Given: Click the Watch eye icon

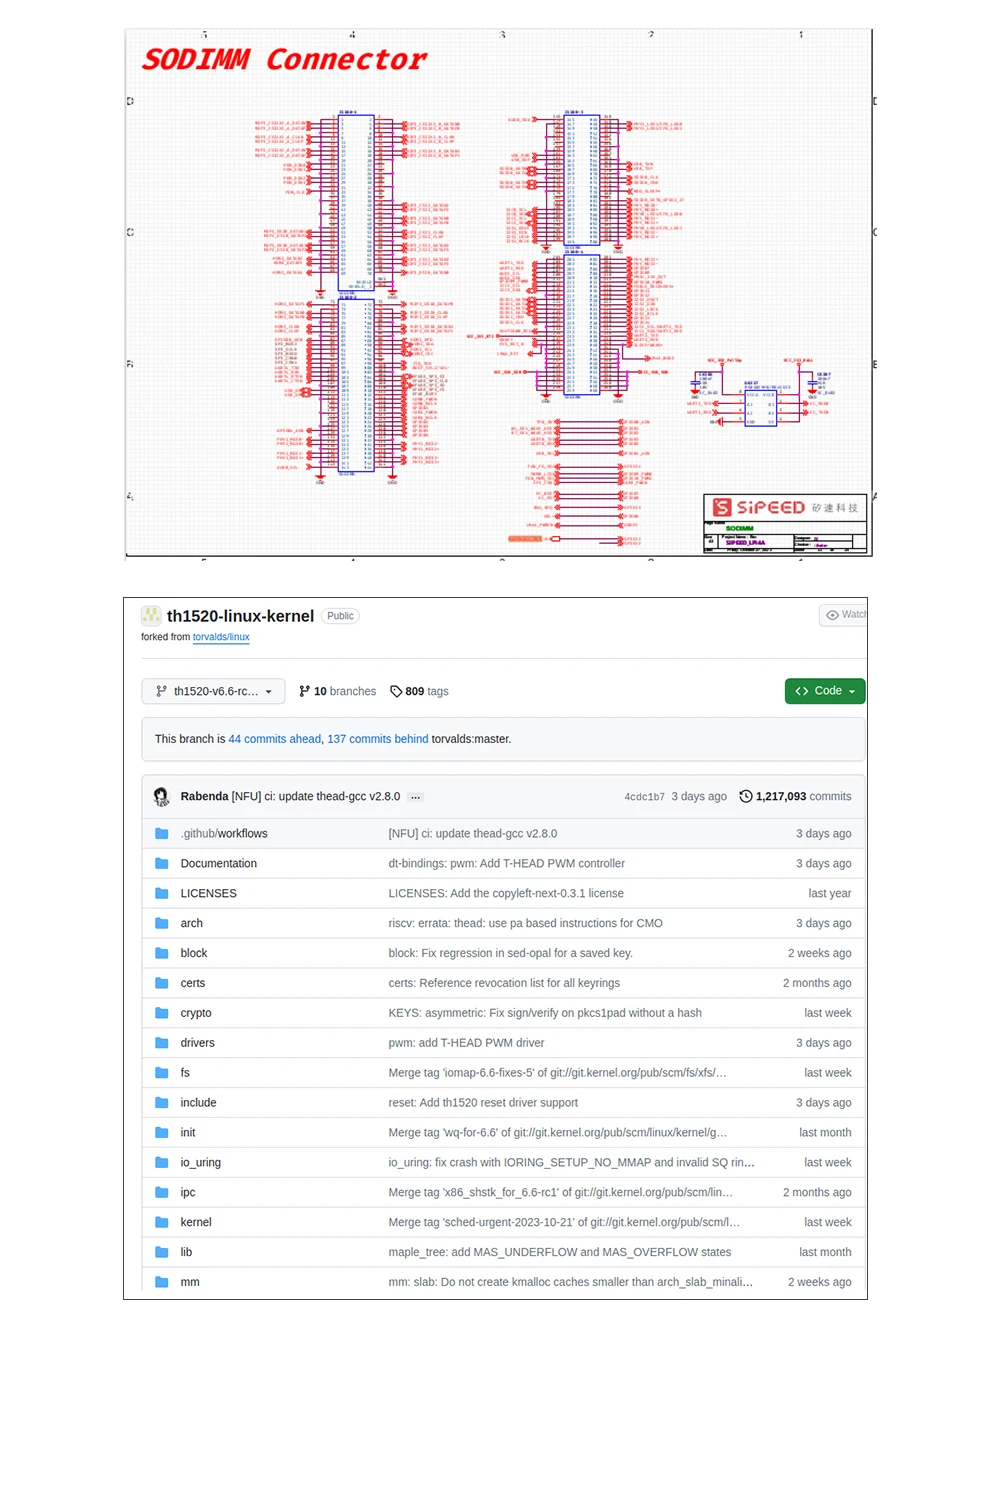Looking at the screenshot, I should pos(832,615).
